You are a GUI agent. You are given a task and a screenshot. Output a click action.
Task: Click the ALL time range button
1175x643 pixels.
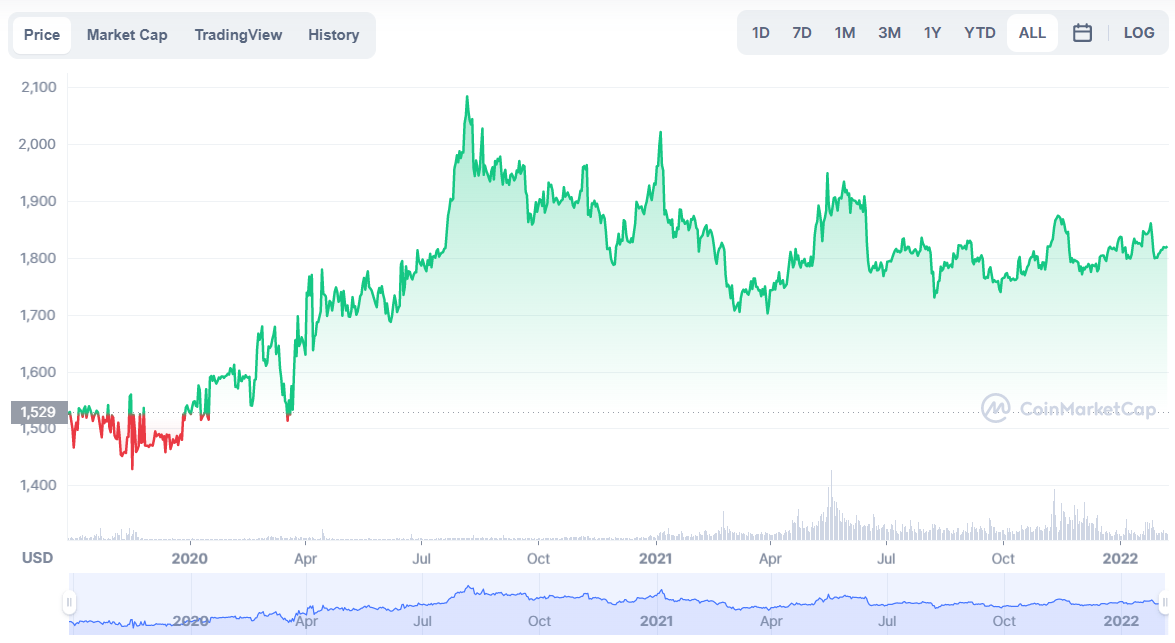tap(1032, 33)
